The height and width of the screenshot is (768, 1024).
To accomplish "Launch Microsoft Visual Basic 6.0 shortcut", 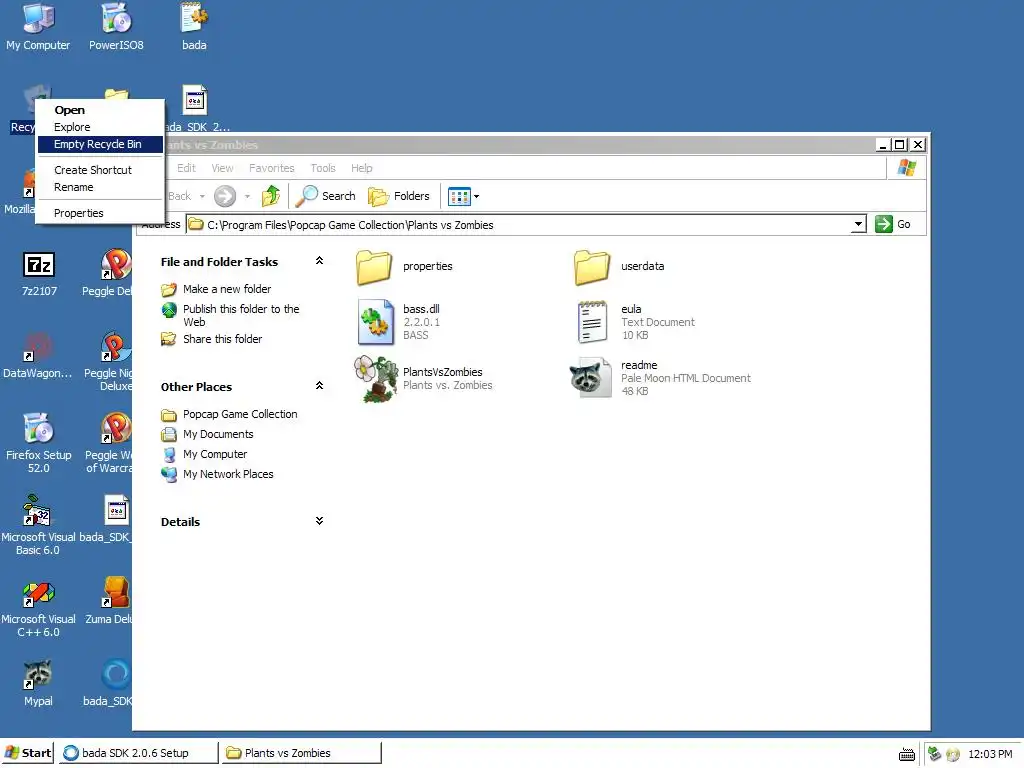I will (x=38, y=525).
